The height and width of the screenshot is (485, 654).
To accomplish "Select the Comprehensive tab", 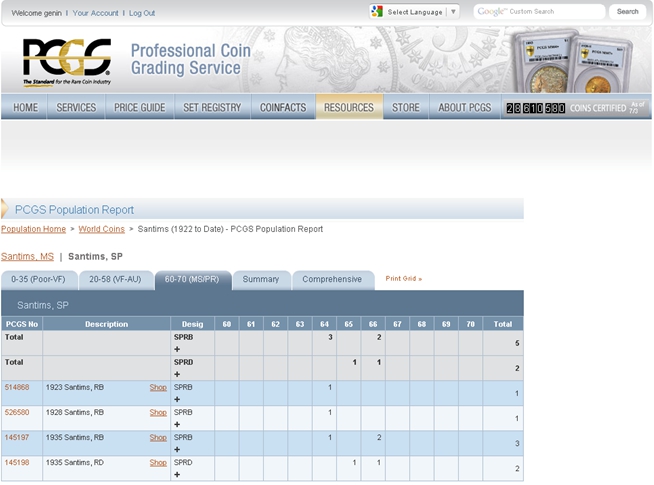I will pyautogui.click(x=332, y=280).
